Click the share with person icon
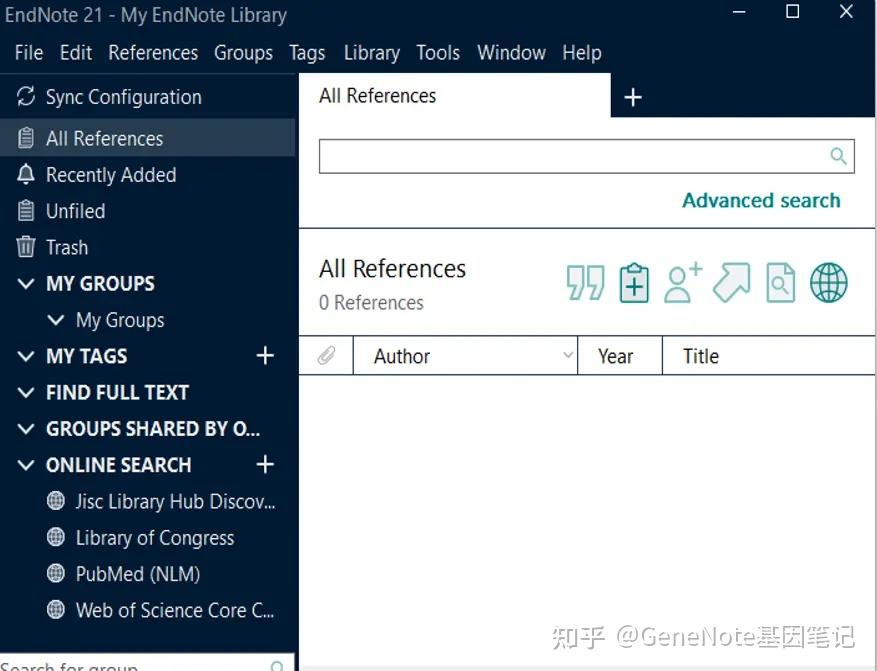 682,284
